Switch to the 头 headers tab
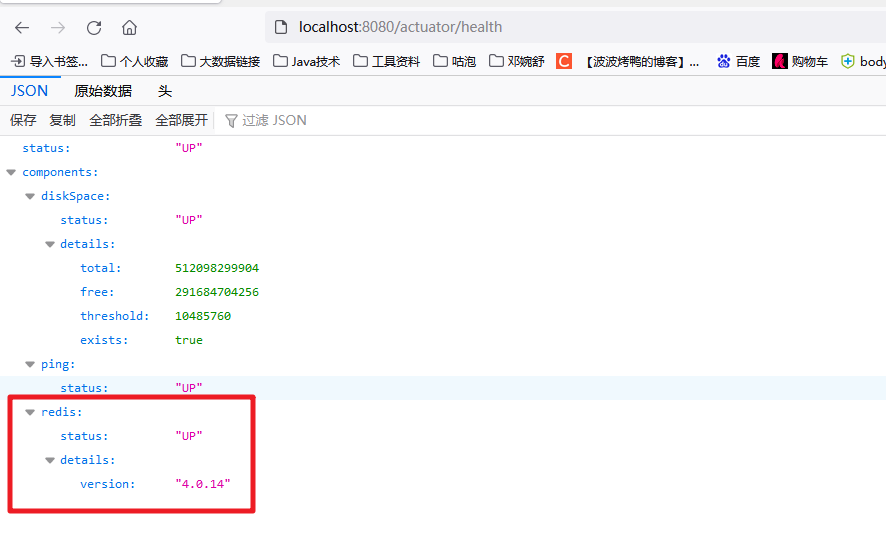This screenshot has width=886, height=550. pyautogui.click(x=165, y=91)
